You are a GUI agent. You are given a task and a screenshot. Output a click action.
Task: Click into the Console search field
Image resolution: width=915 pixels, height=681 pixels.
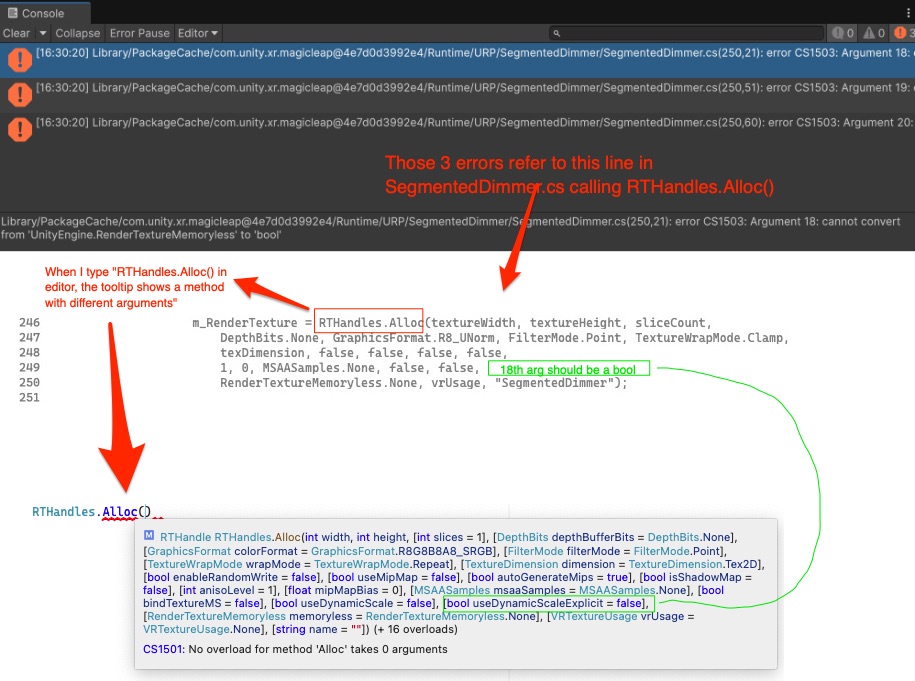(686, 33)
